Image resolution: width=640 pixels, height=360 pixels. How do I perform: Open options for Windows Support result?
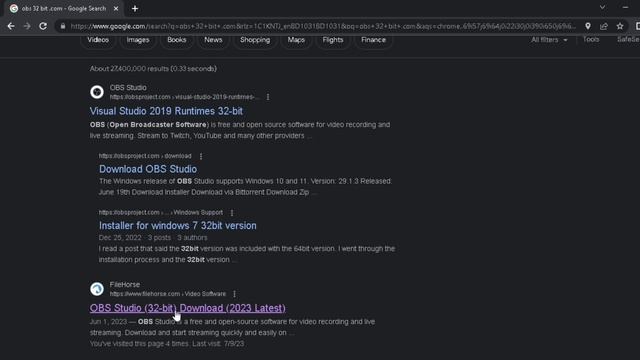pos(232,213)
